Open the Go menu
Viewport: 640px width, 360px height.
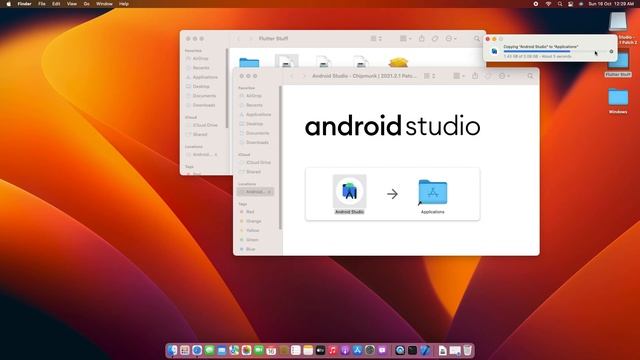tap(87, 4)
